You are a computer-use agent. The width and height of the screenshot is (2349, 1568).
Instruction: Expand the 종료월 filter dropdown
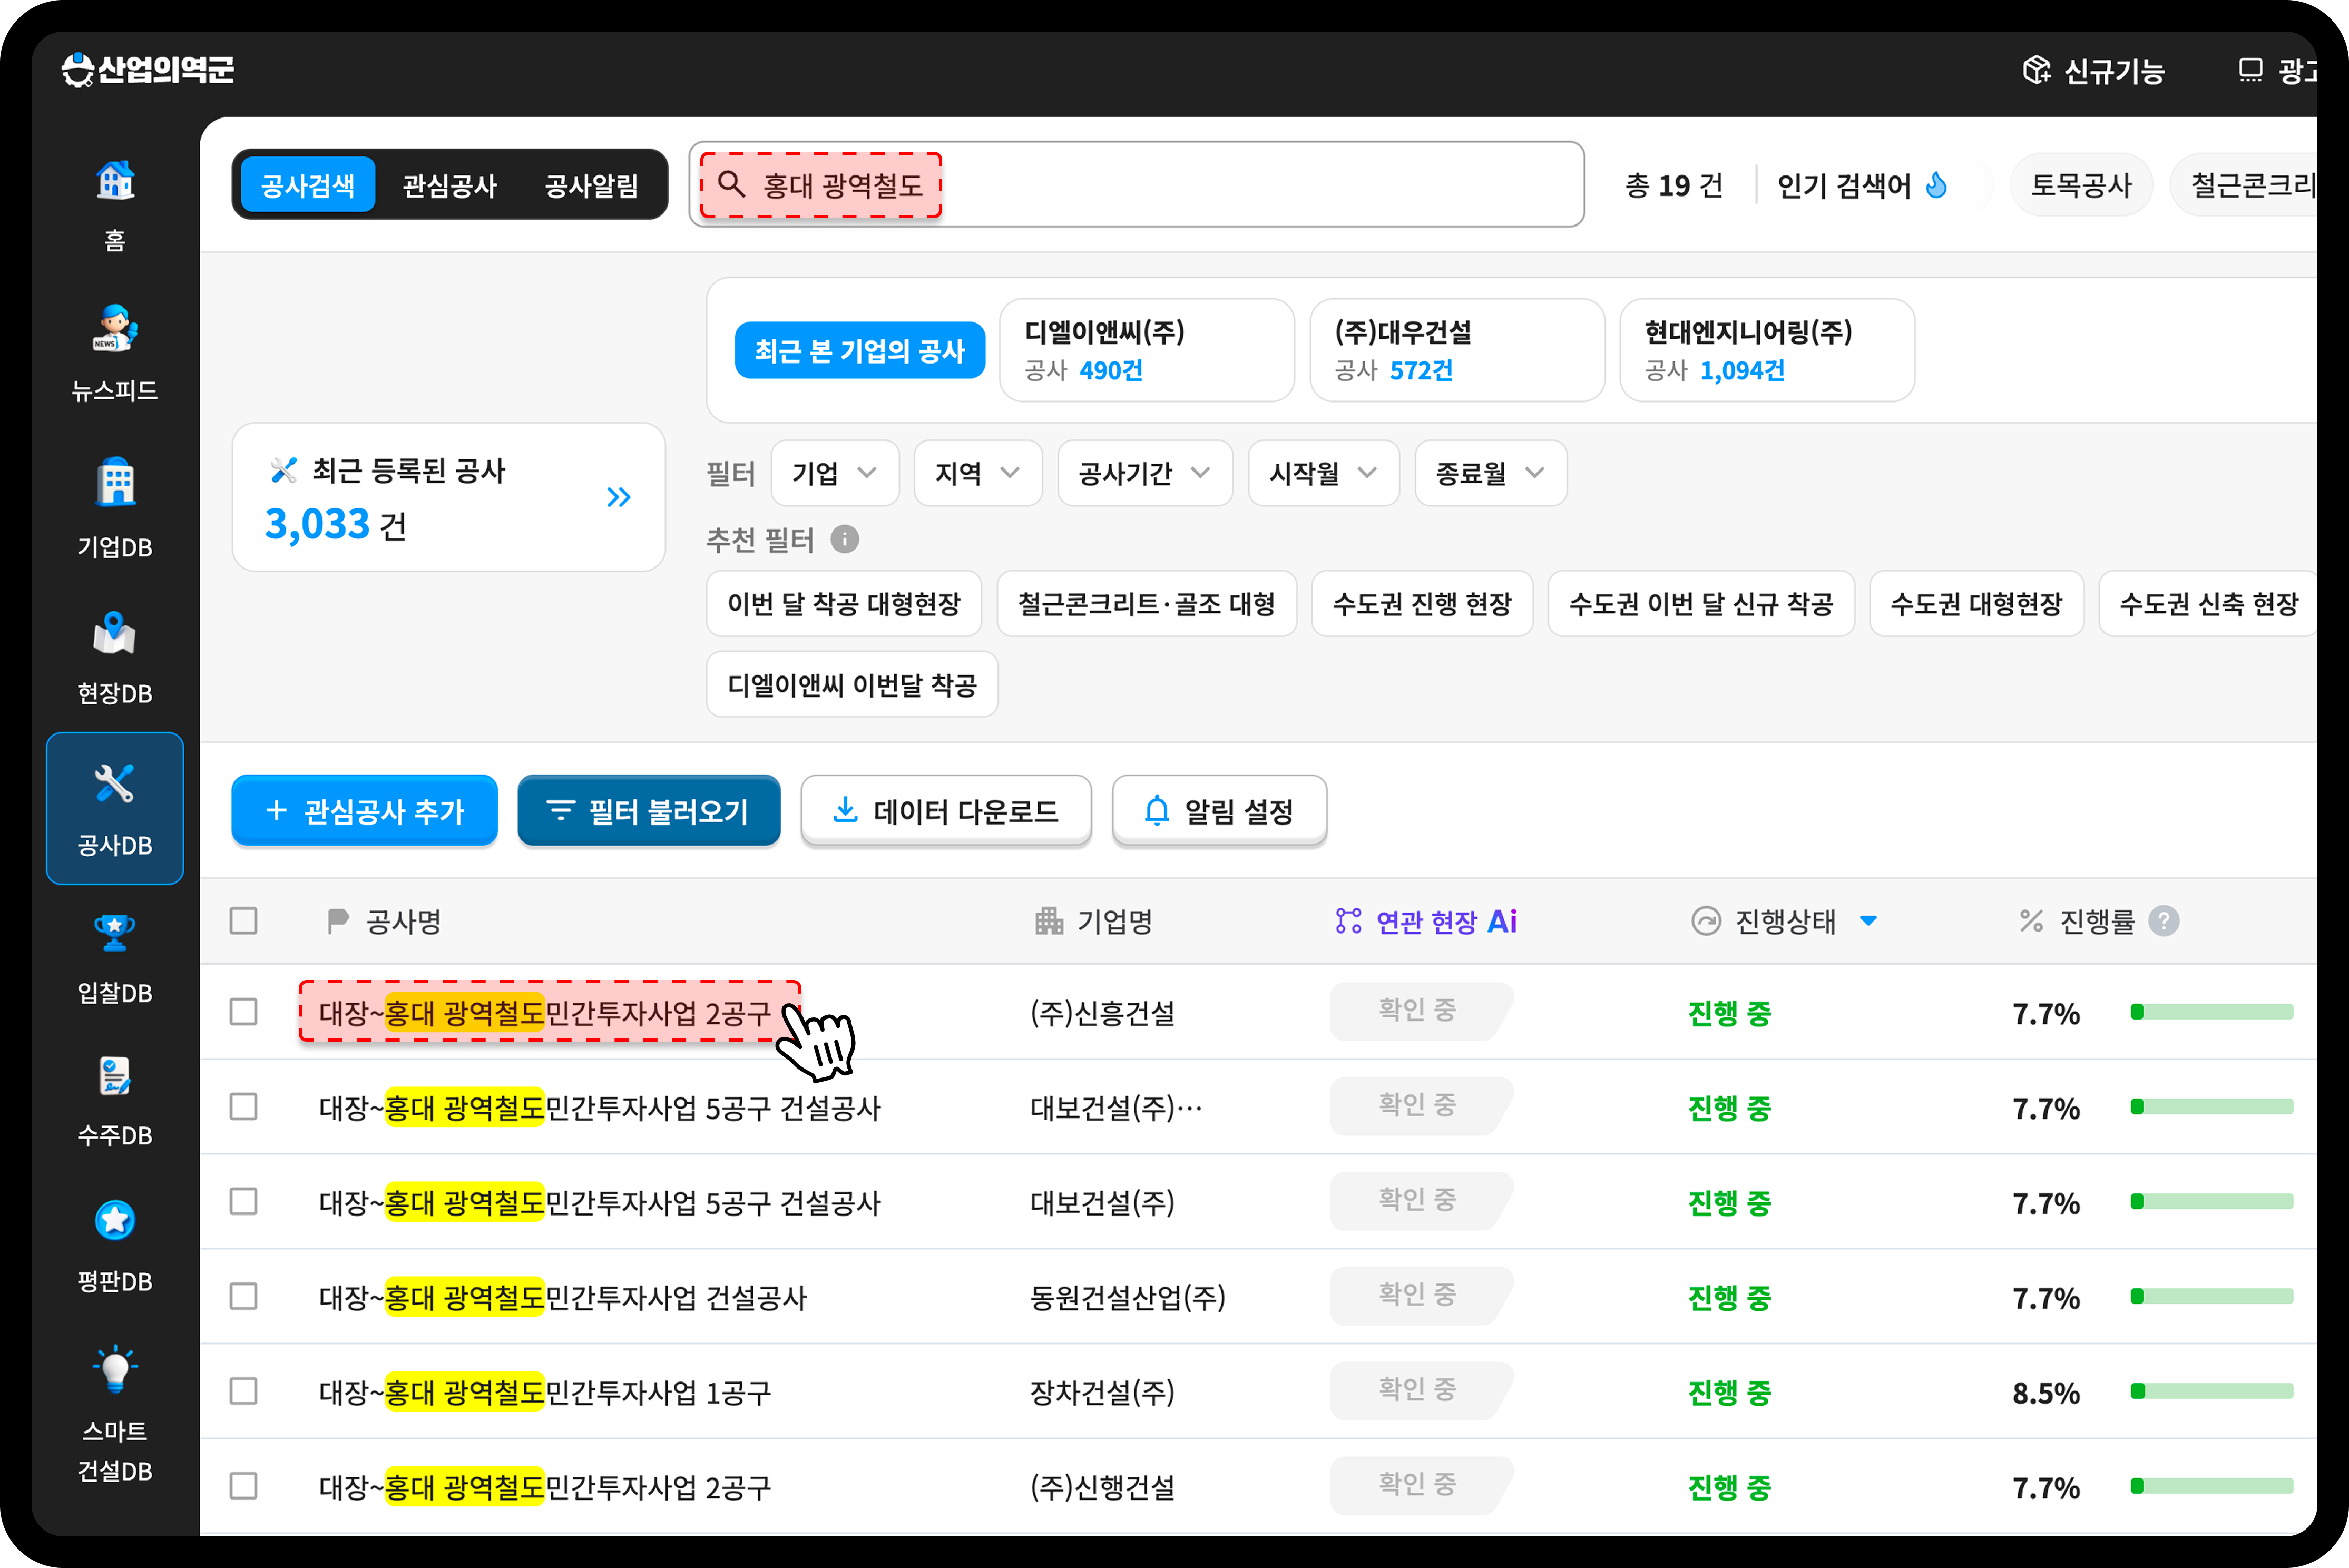point(1491,473)
